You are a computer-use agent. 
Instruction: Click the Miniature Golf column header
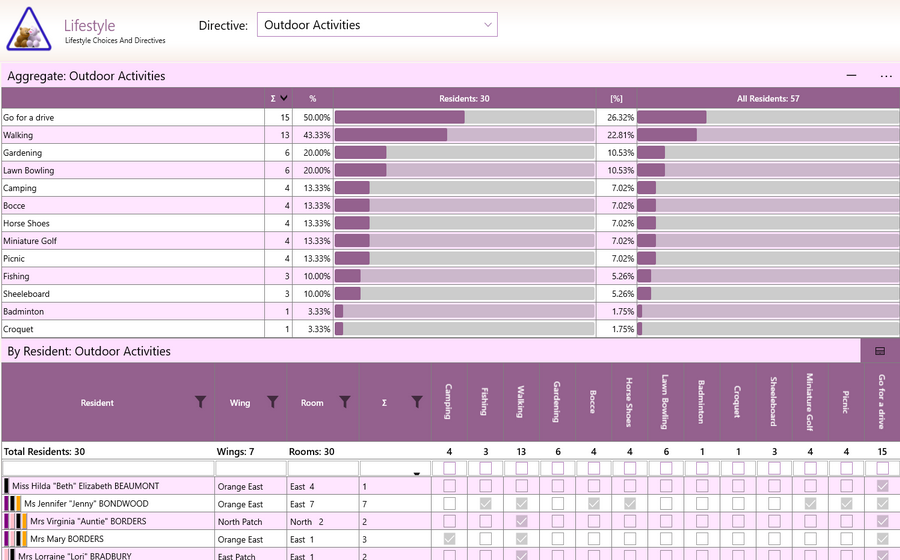coord(810,402)
